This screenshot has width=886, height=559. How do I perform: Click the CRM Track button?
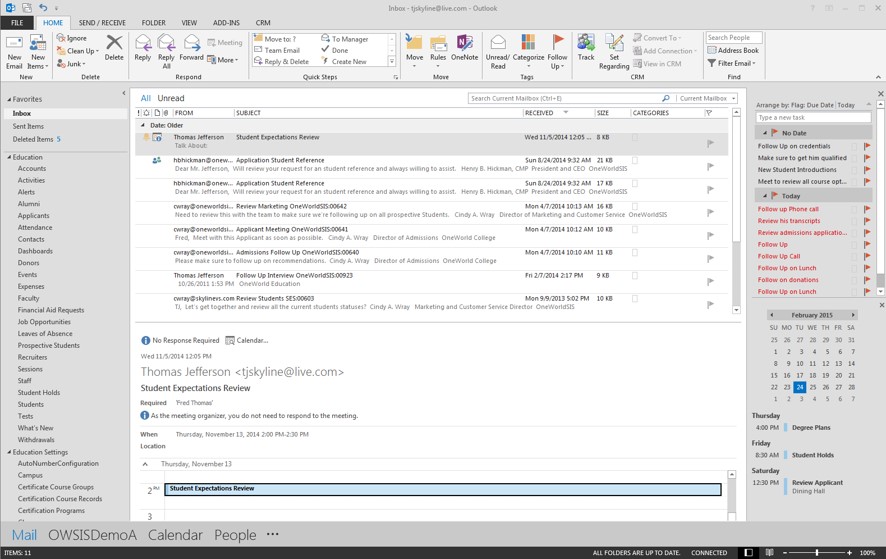(x=586, y=48)
